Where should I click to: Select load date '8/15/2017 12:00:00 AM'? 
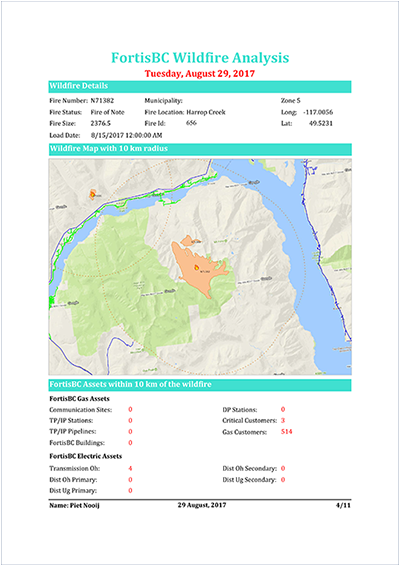(126, 135)
